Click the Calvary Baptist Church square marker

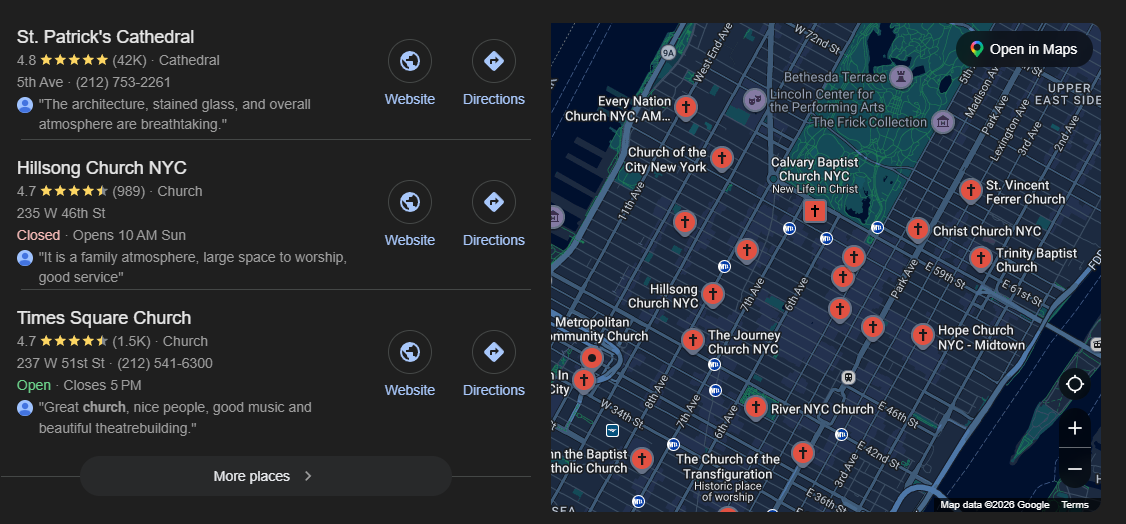[x=816, y=211]
